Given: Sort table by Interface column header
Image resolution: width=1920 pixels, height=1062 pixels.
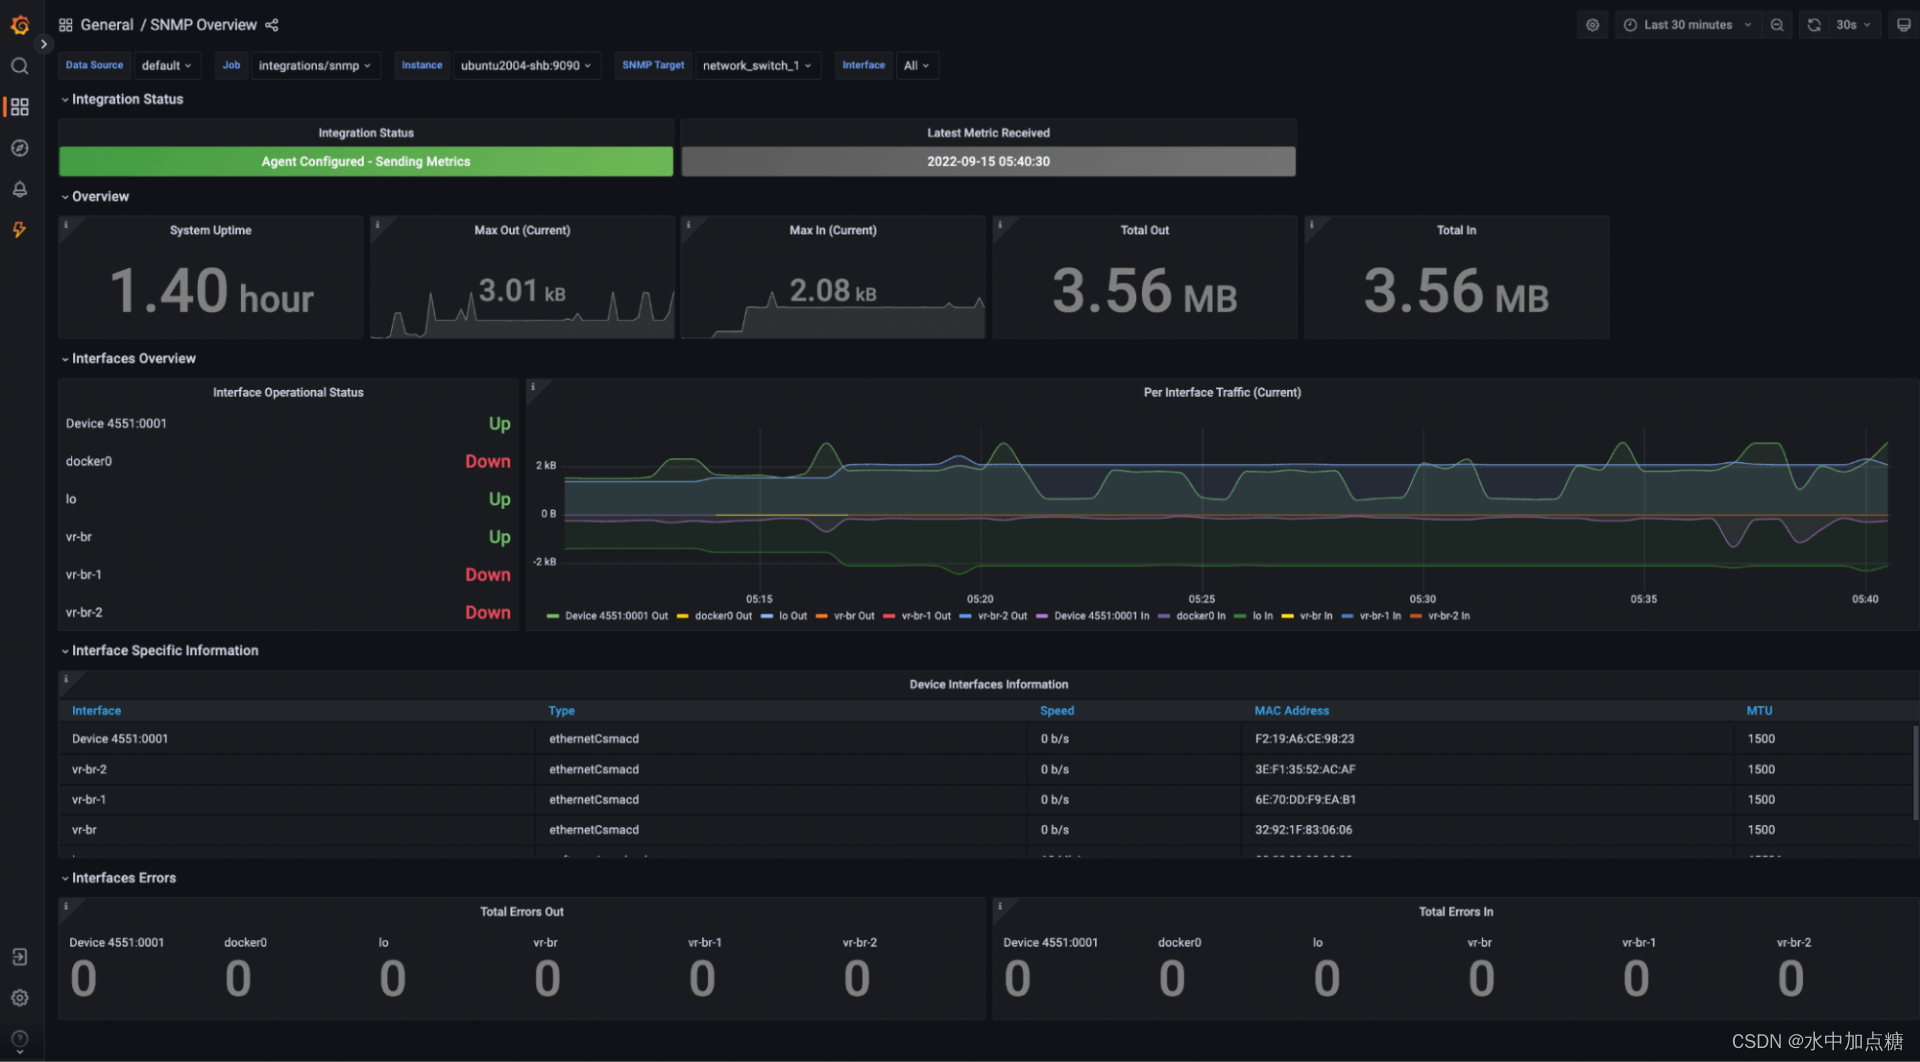Looking at the screenshot, I should pyautogui.click(x=96, y=711).
